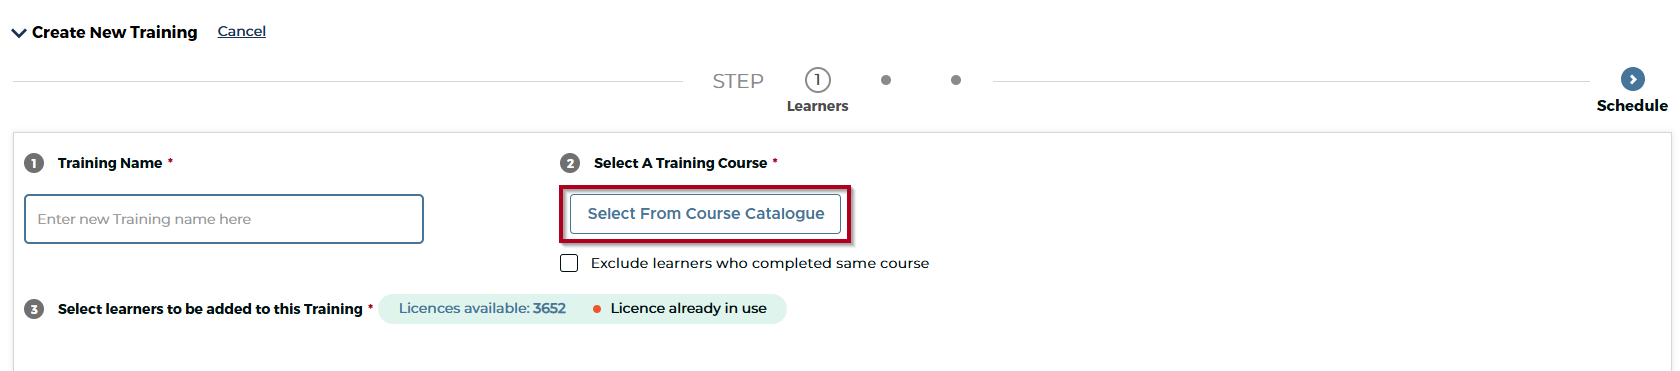Viewport: 1680px width, 371px height.
Task: Tick the Exclude learners checkbox
Action: tap(569, 263)
